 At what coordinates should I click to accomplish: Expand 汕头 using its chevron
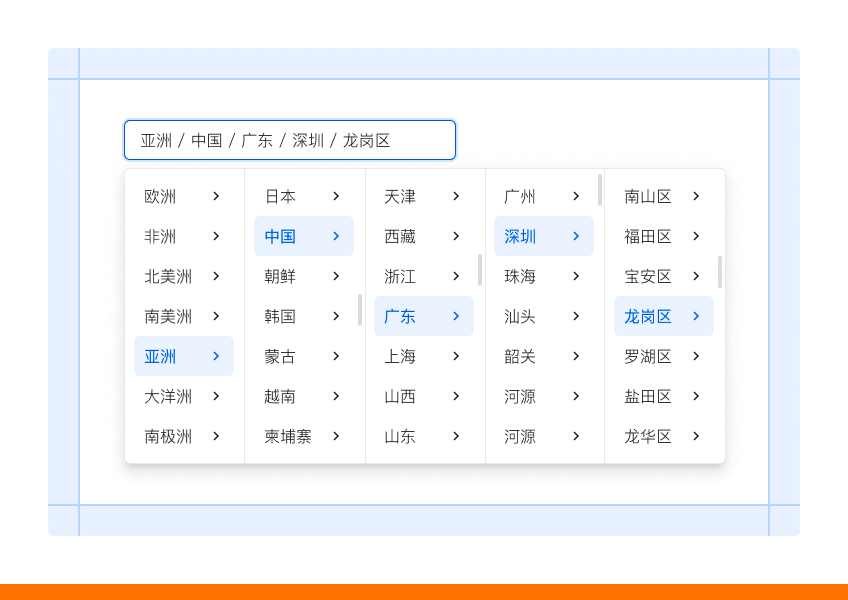pyautogui.click(x=576, y=316)
